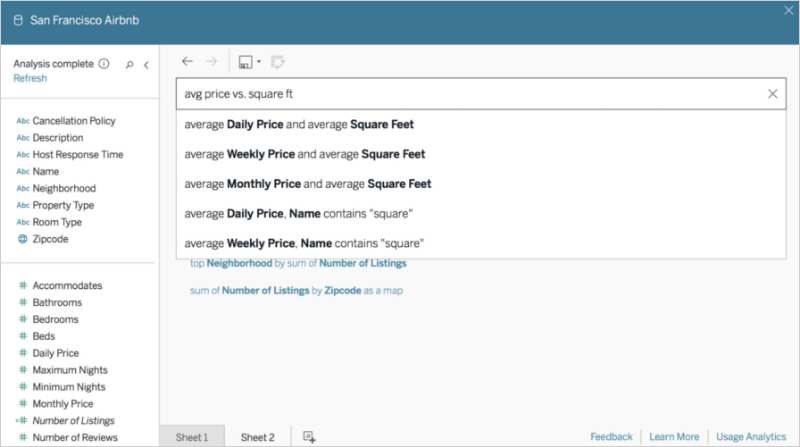Close the San Francisco Airbnb dialog

(x=789, y=10)
